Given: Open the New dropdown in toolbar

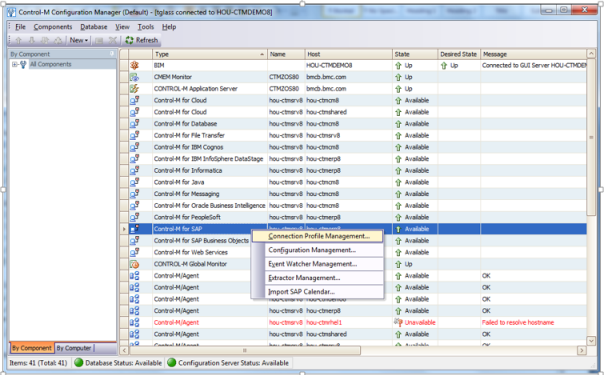Looking at the screenshot, I should tap(79, 40).
